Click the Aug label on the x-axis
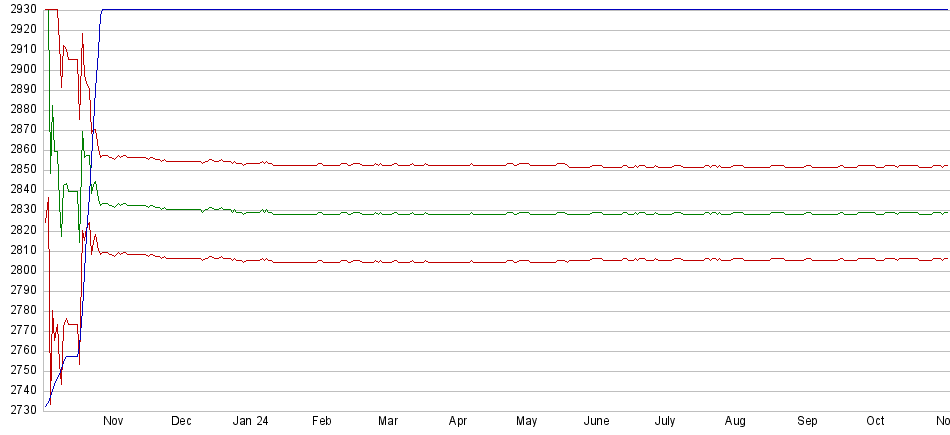Viewport: 950px width, 435px height. tap(735, 422)
